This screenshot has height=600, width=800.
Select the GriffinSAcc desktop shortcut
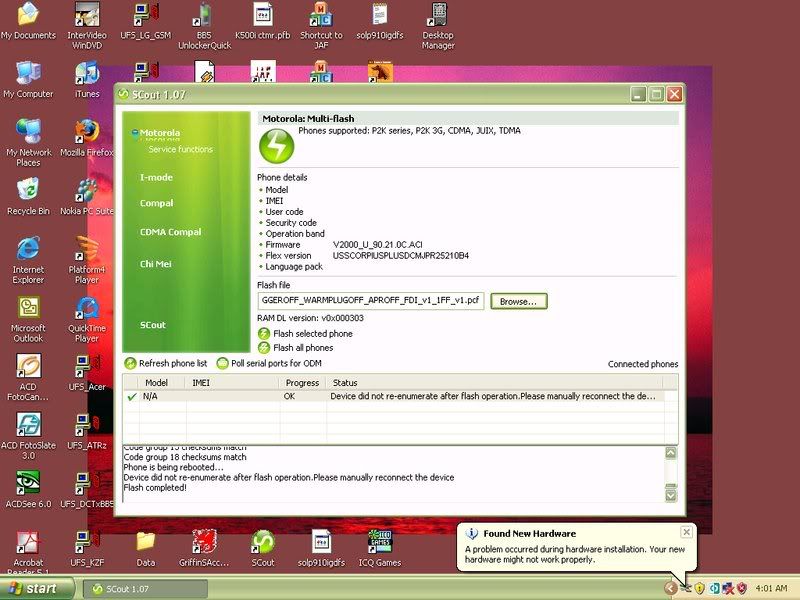pyautogui.click(x=204, y=549)
